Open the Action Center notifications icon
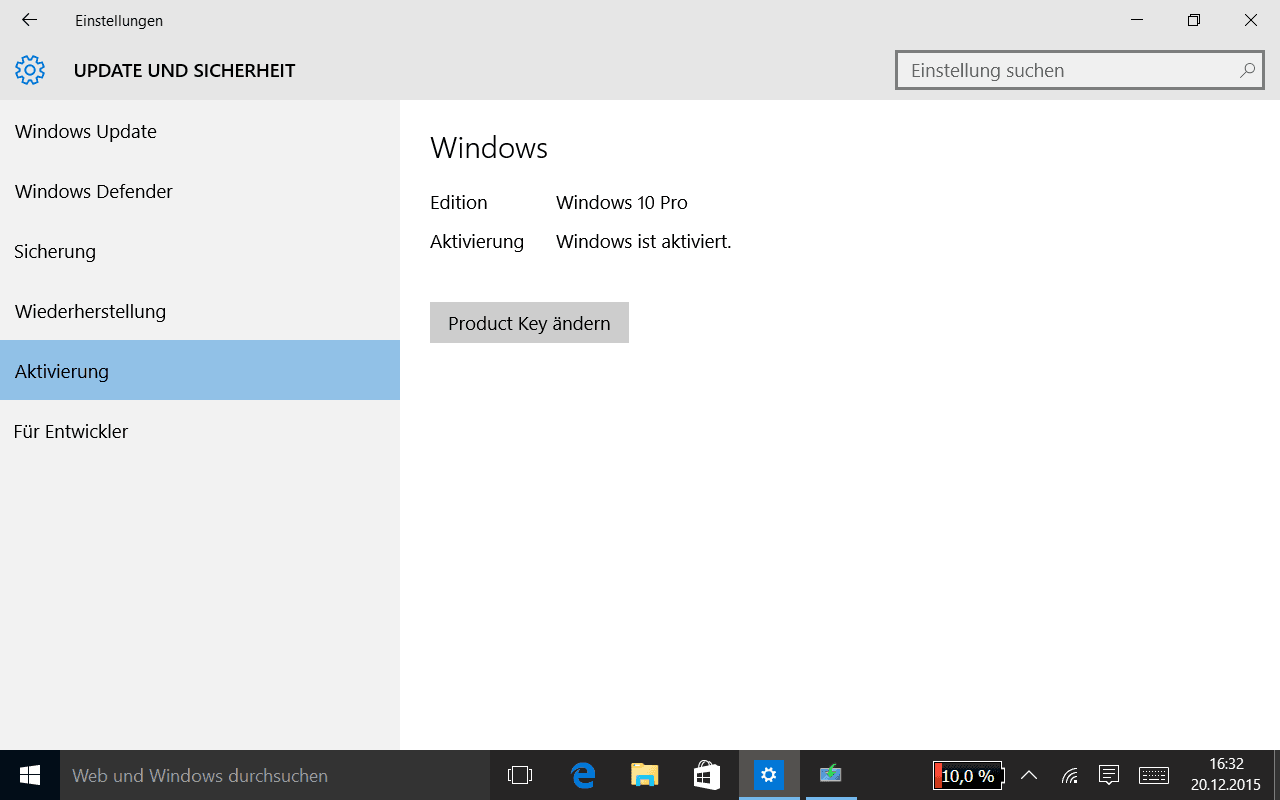1280x800 pixels. tap(1108, 775)
